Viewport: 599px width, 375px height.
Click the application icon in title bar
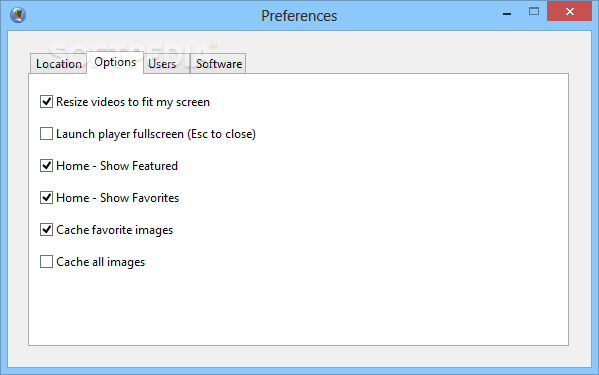pos(18,15)
